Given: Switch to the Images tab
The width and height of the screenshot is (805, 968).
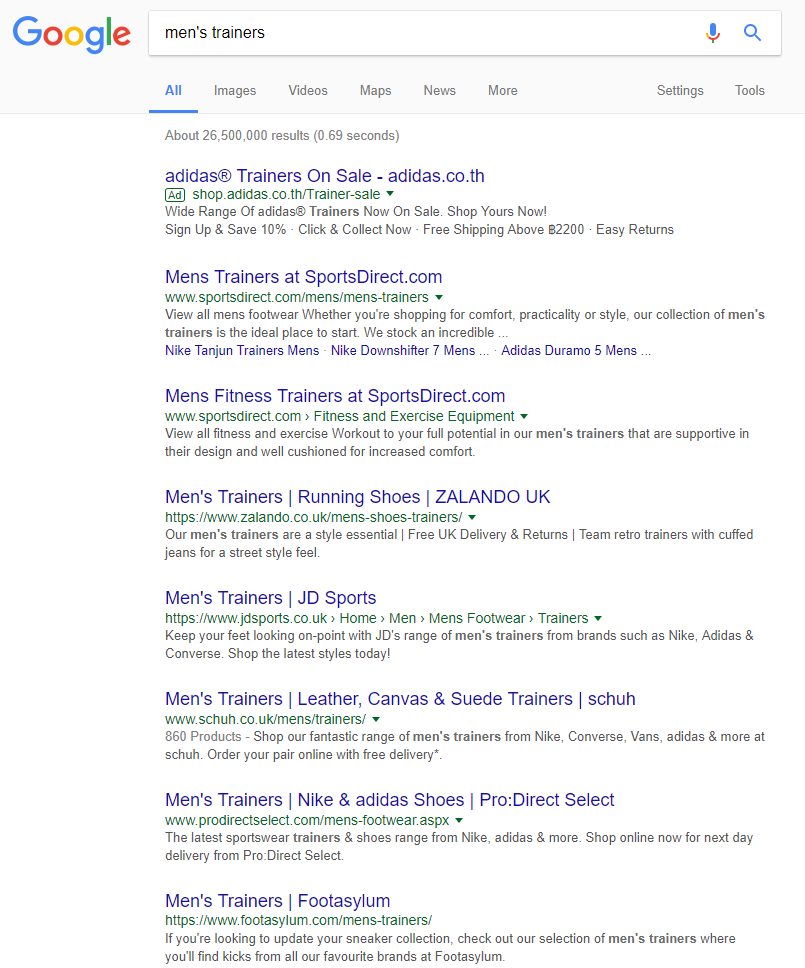Looking at the screenshot, I should tap(235, 90).
